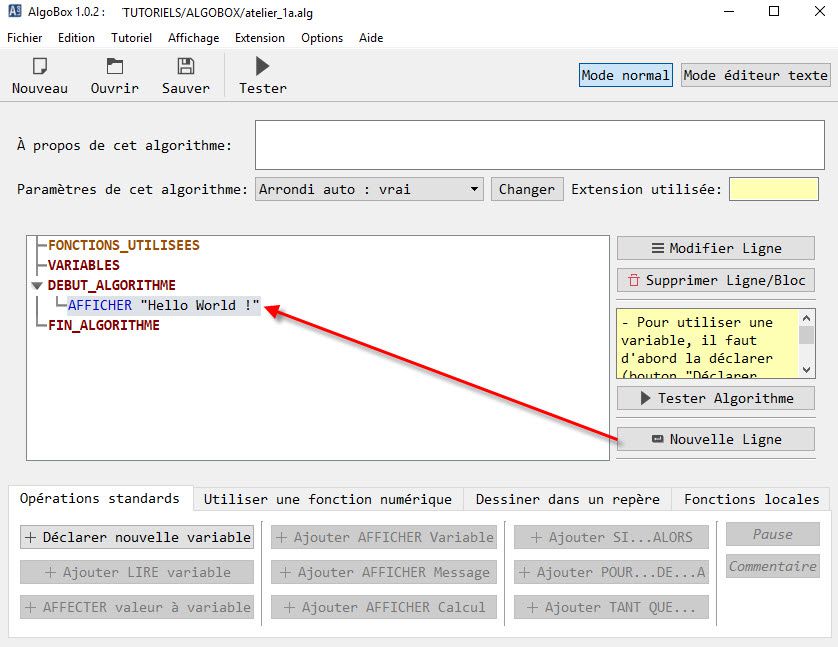Open the Aide menu
838x647 pixels.
[371, 38]
